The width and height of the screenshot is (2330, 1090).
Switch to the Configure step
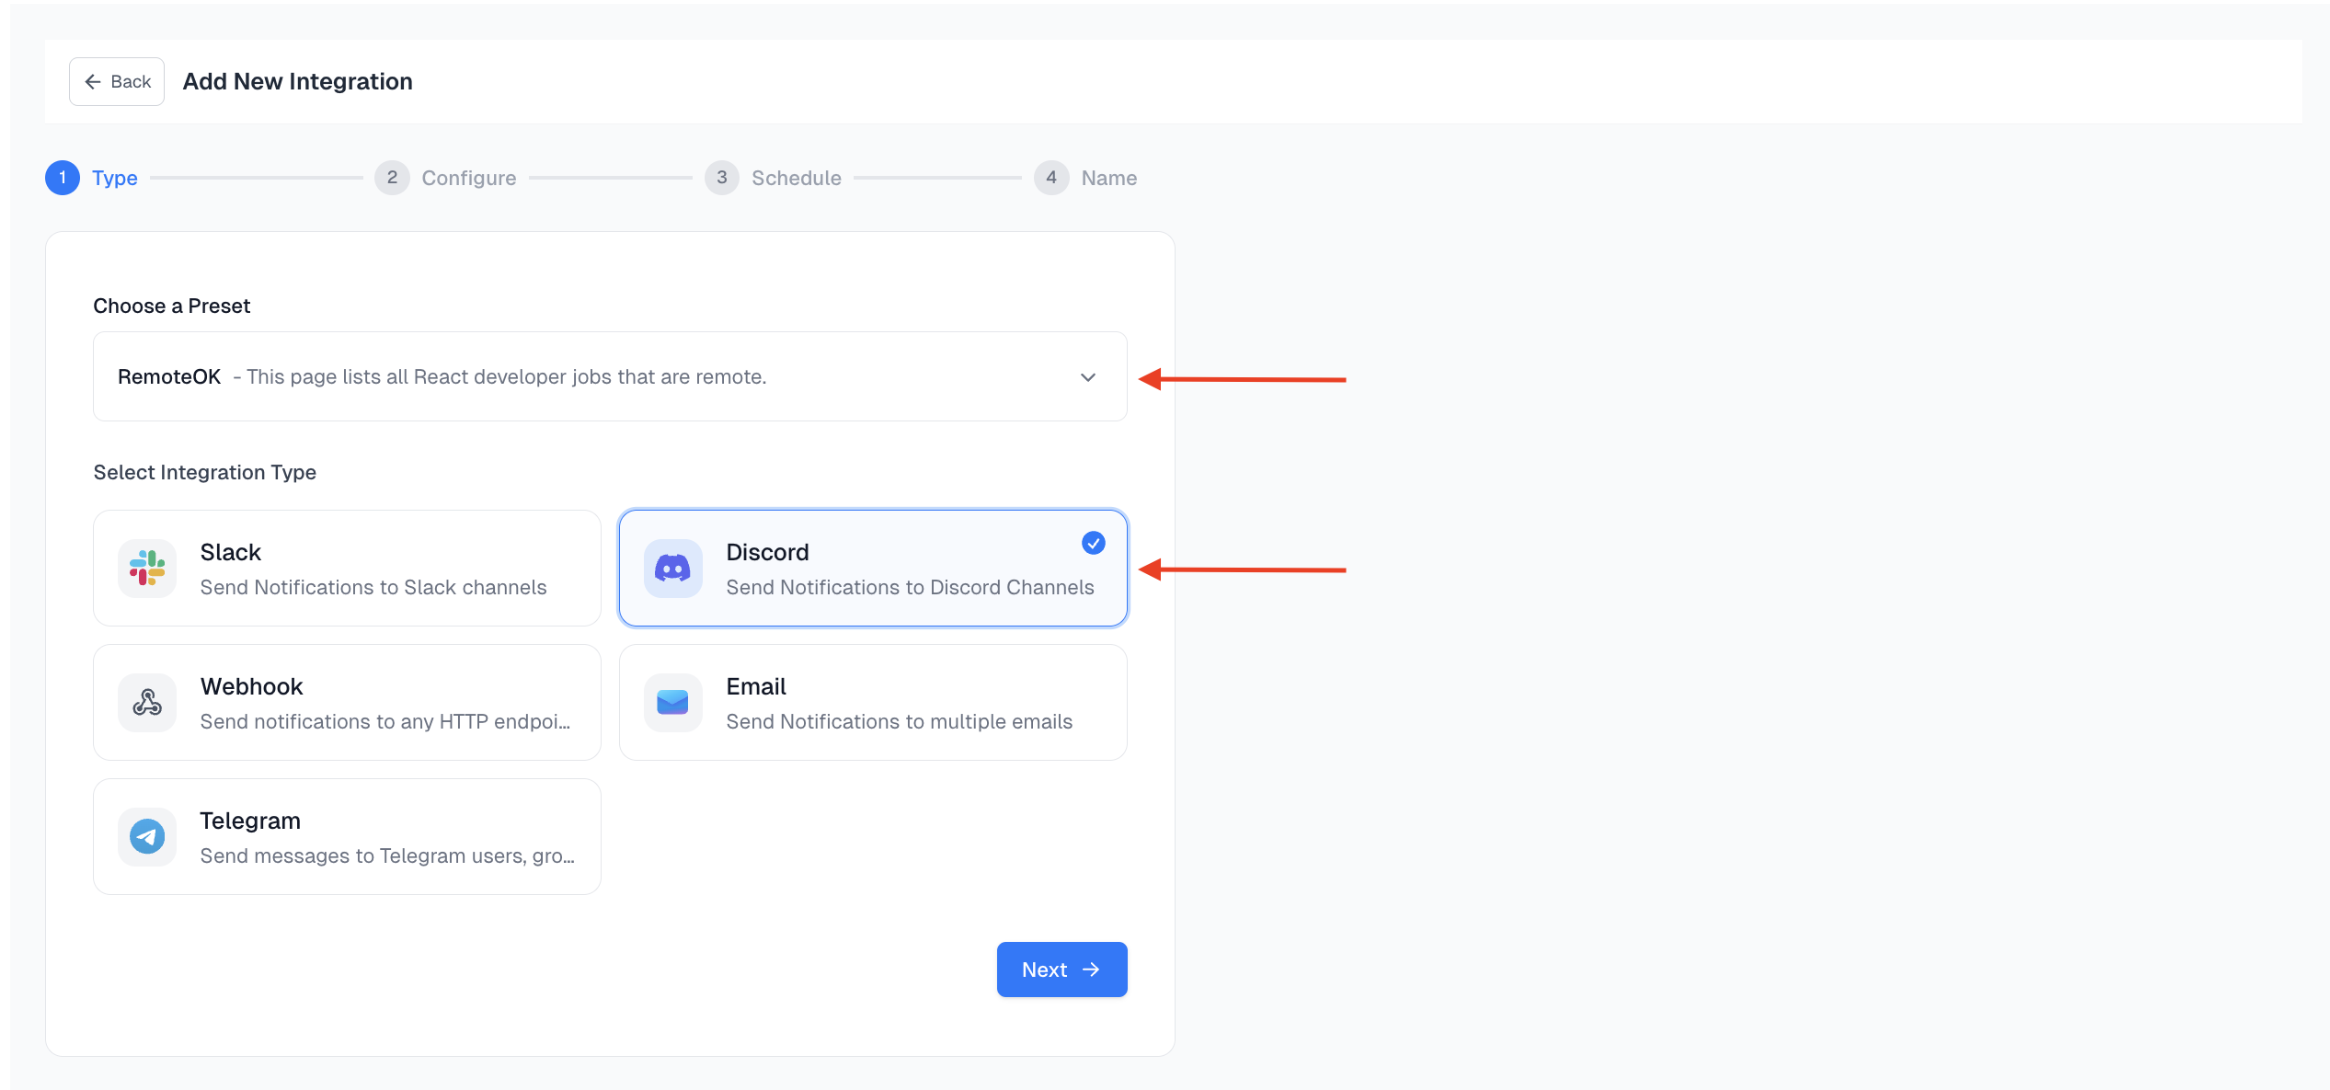click(468, 177)
